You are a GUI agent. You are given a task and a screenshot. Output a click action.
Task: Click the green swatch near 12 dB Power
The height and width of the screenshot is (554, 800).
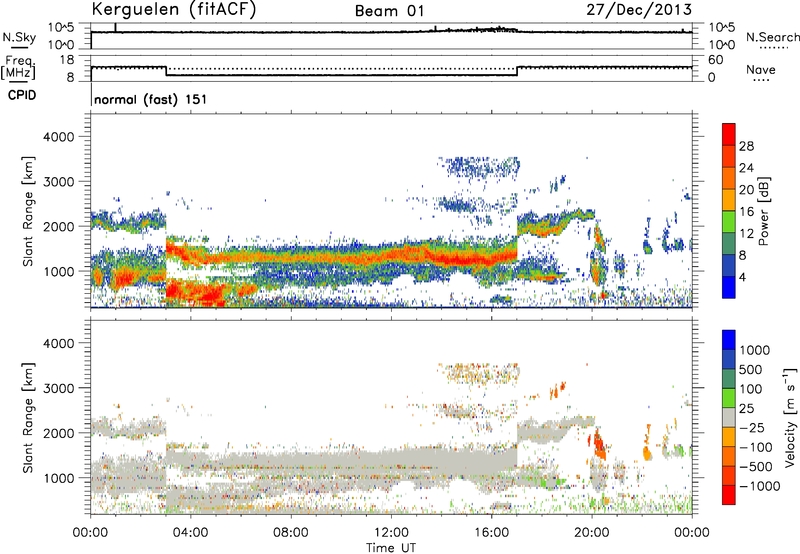[729, 222]
